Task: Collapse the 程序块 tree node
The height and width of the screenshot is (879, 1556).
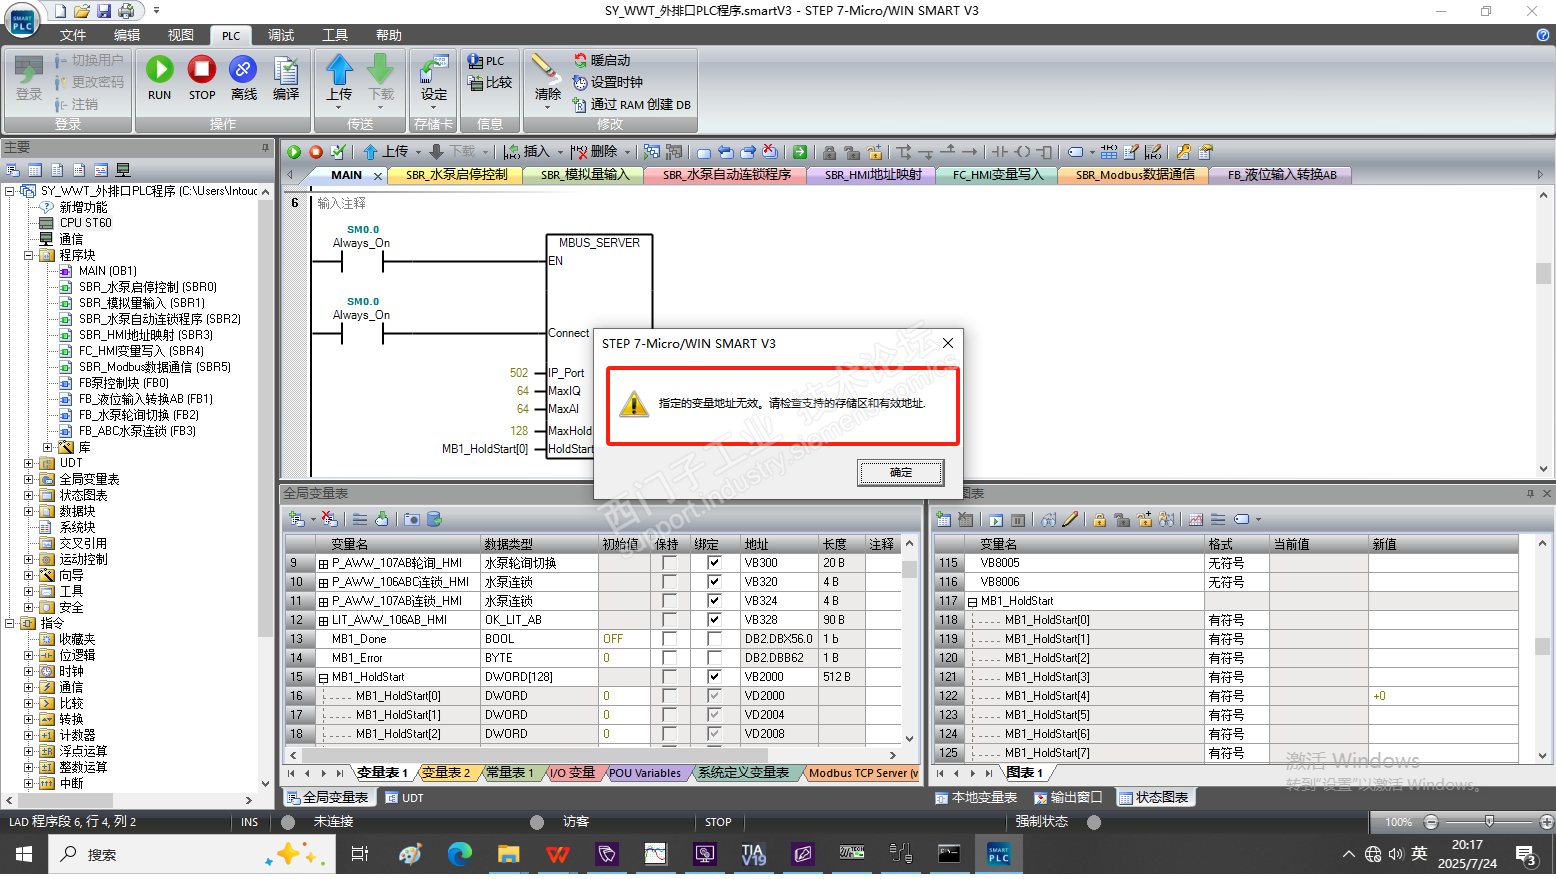Action: [29, 255]
